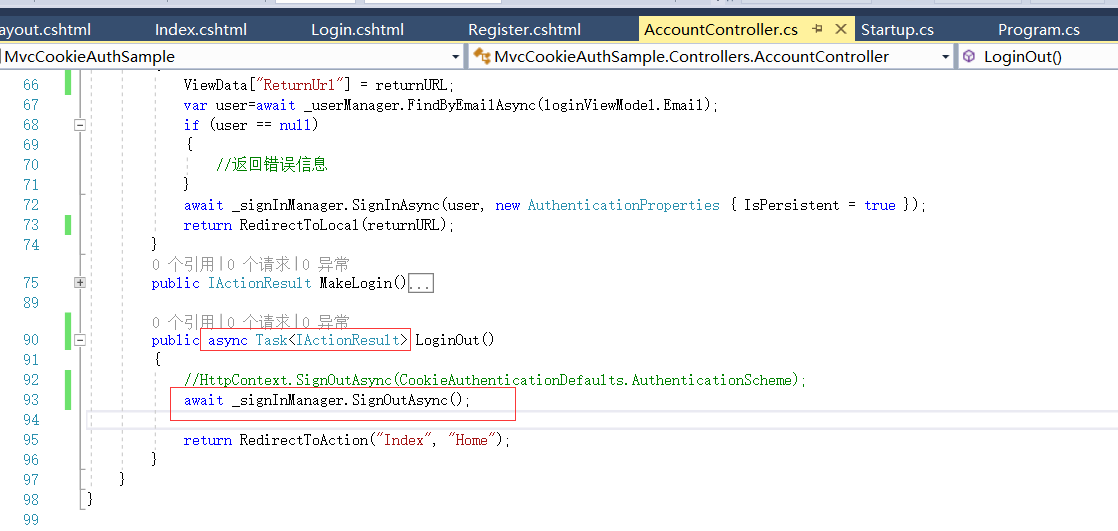
Task: Open the Startup.cs tab
Action: coord(897,30)
